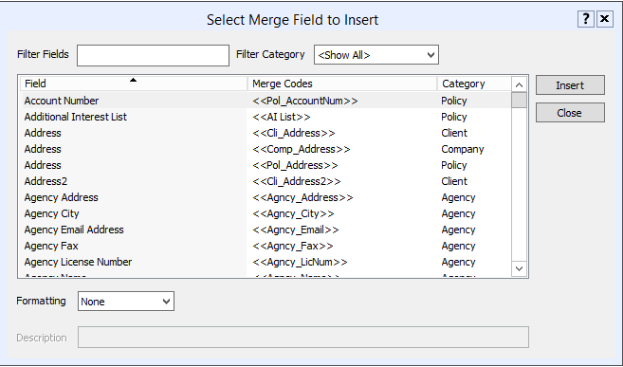Click the <<Agncy_Address>> merge code

click(302, 197)
